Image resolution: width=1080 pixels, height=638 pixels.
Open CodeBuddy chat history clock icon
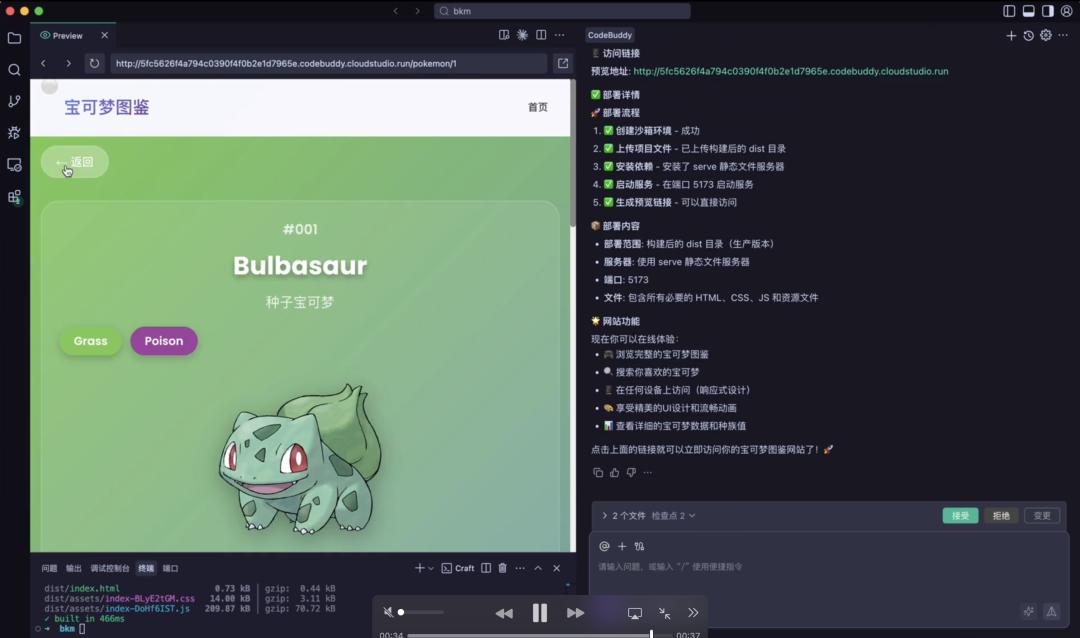click(1028, 35)
